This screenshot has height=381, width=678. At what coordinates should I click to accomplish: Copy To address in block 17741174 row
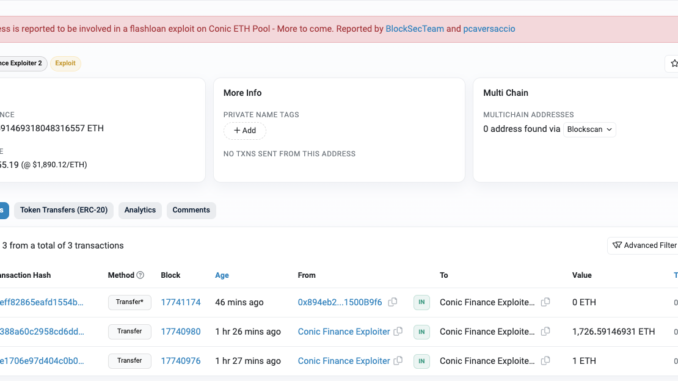tap(545, 302)
